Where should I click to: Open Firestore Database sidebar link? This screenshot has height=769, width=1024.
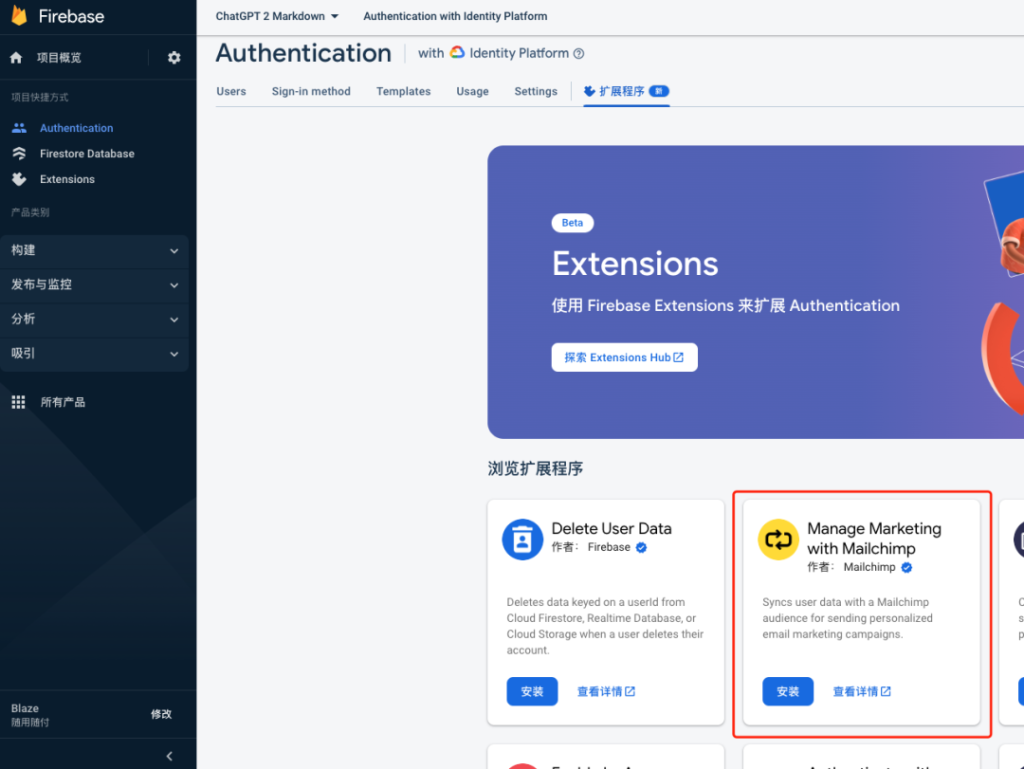click(x=87, y=153)
